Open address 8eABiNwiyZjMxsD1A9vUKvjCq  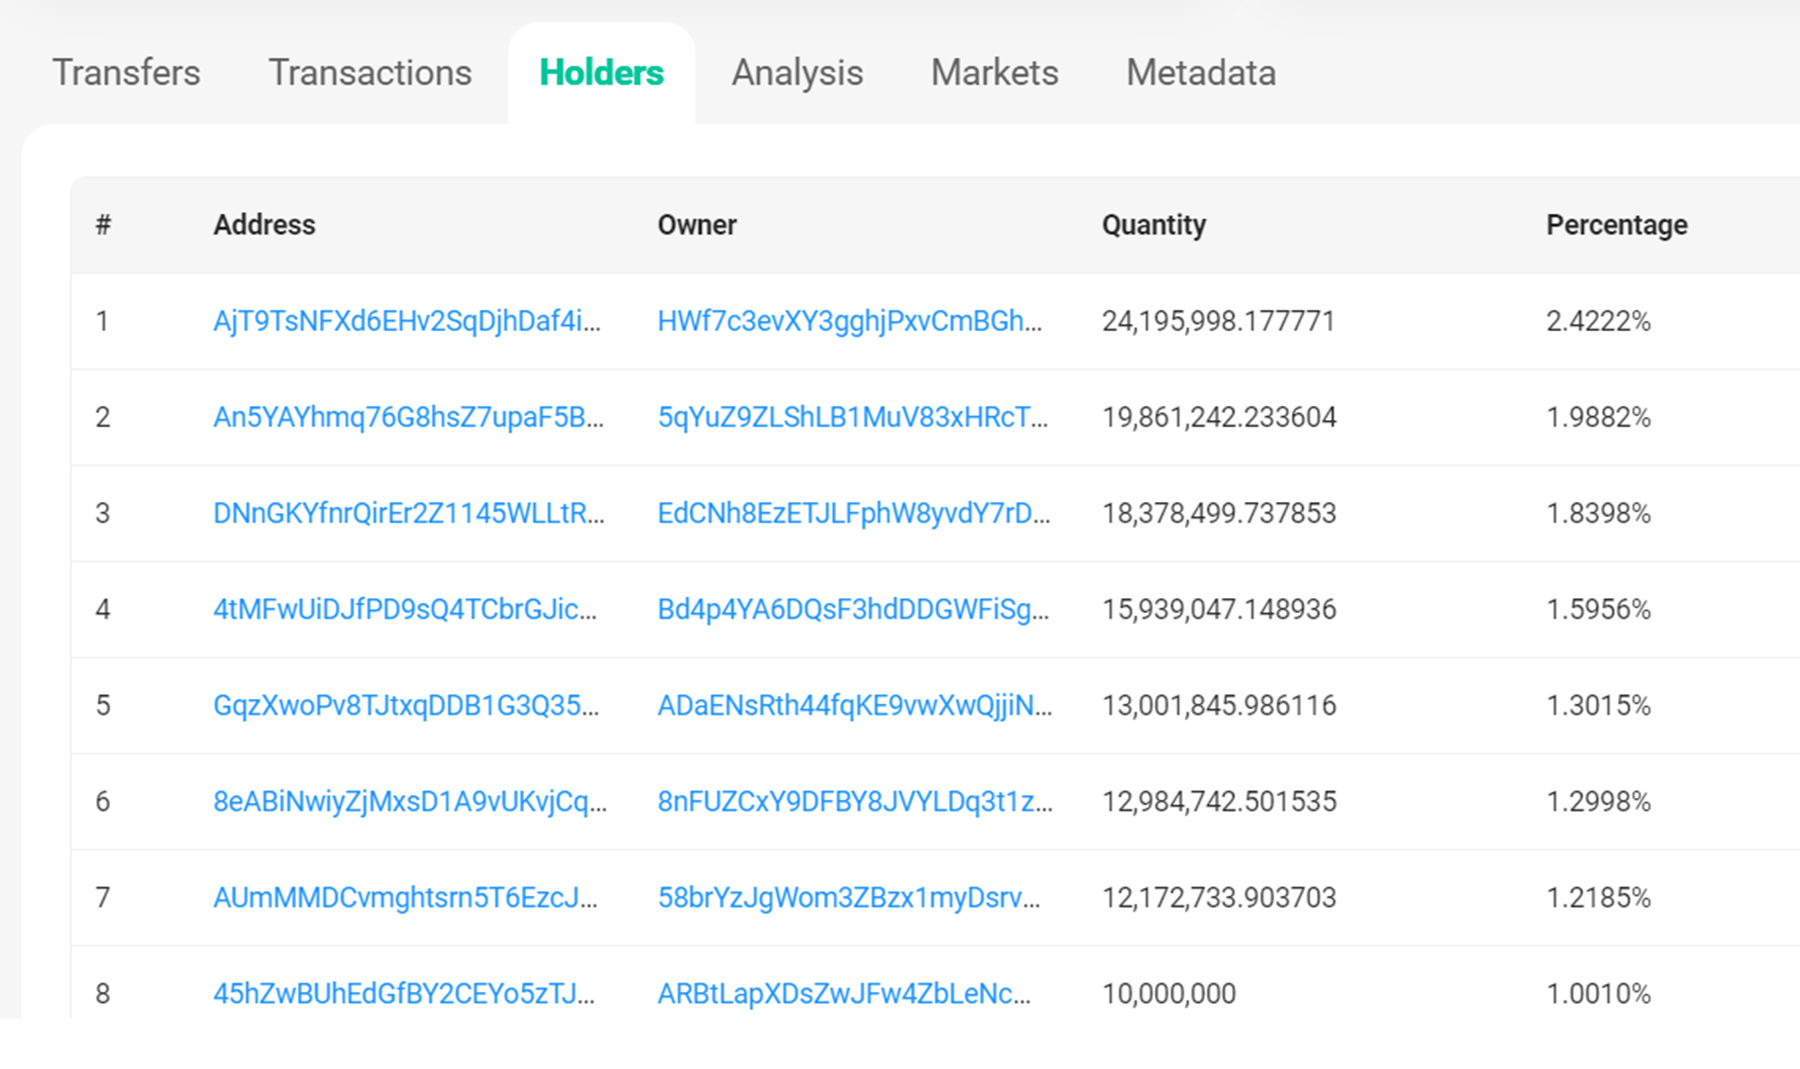tap(409, 801)
